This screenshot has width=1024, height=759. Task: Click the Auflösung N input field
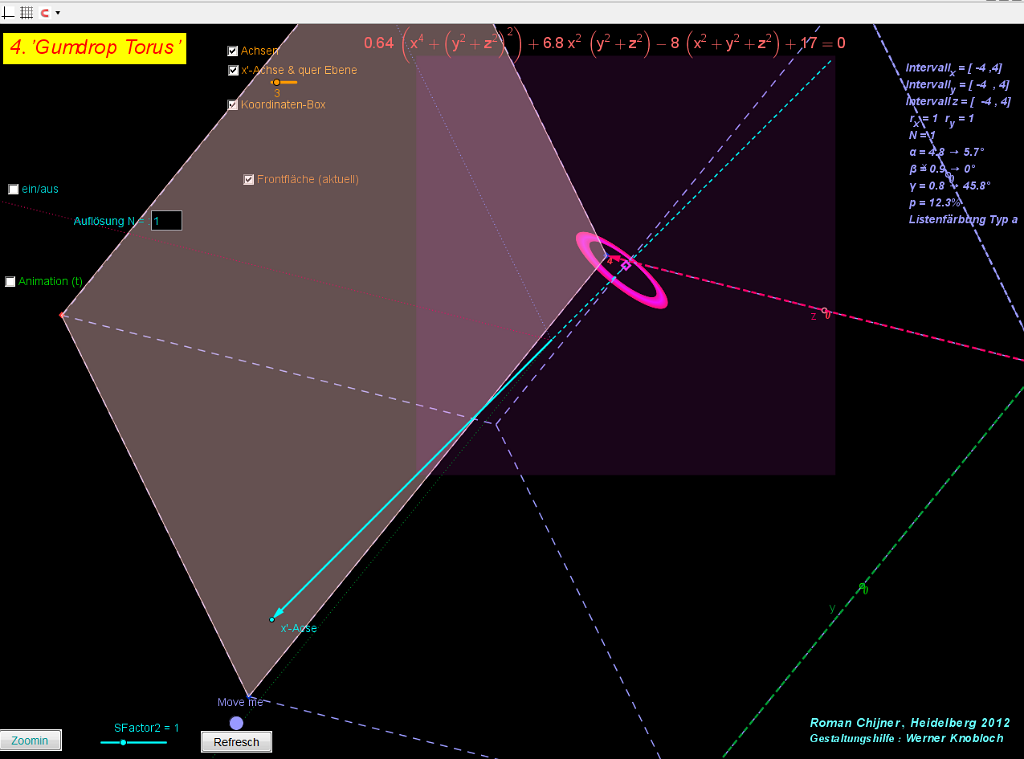pyautogui.click(x=166, y=220)
